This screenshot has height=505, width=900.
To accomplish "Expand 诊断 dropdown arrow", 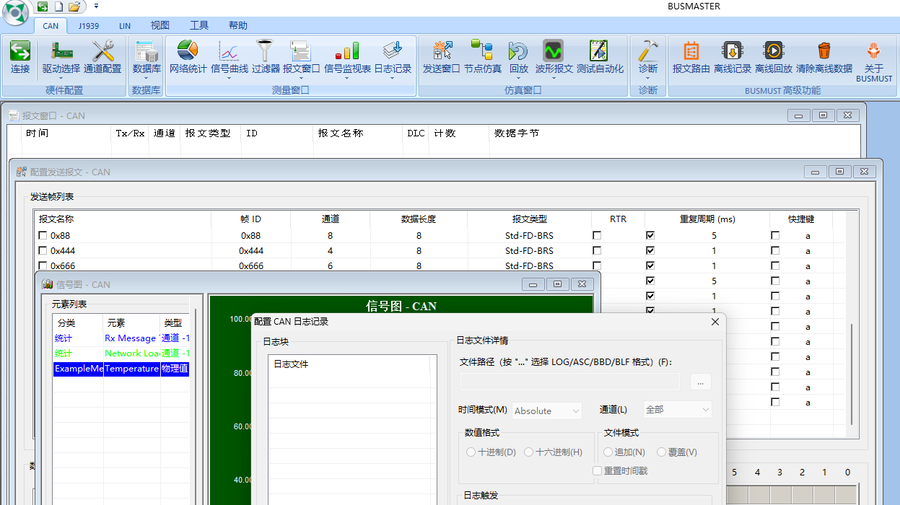I will pos(647,77).
